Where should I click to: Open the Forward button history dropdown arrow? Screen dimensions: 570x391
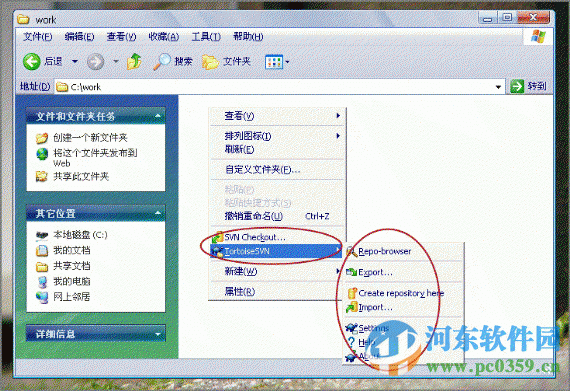(116, 61)
